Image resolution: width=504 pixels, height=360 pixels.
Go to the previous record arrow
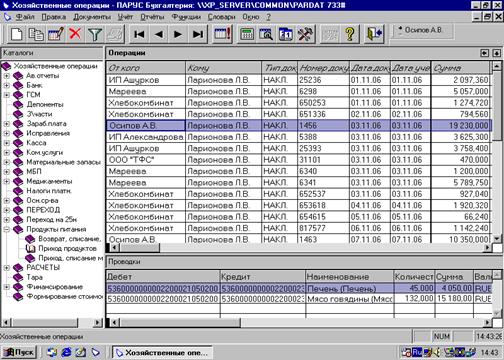coord(159,34)
